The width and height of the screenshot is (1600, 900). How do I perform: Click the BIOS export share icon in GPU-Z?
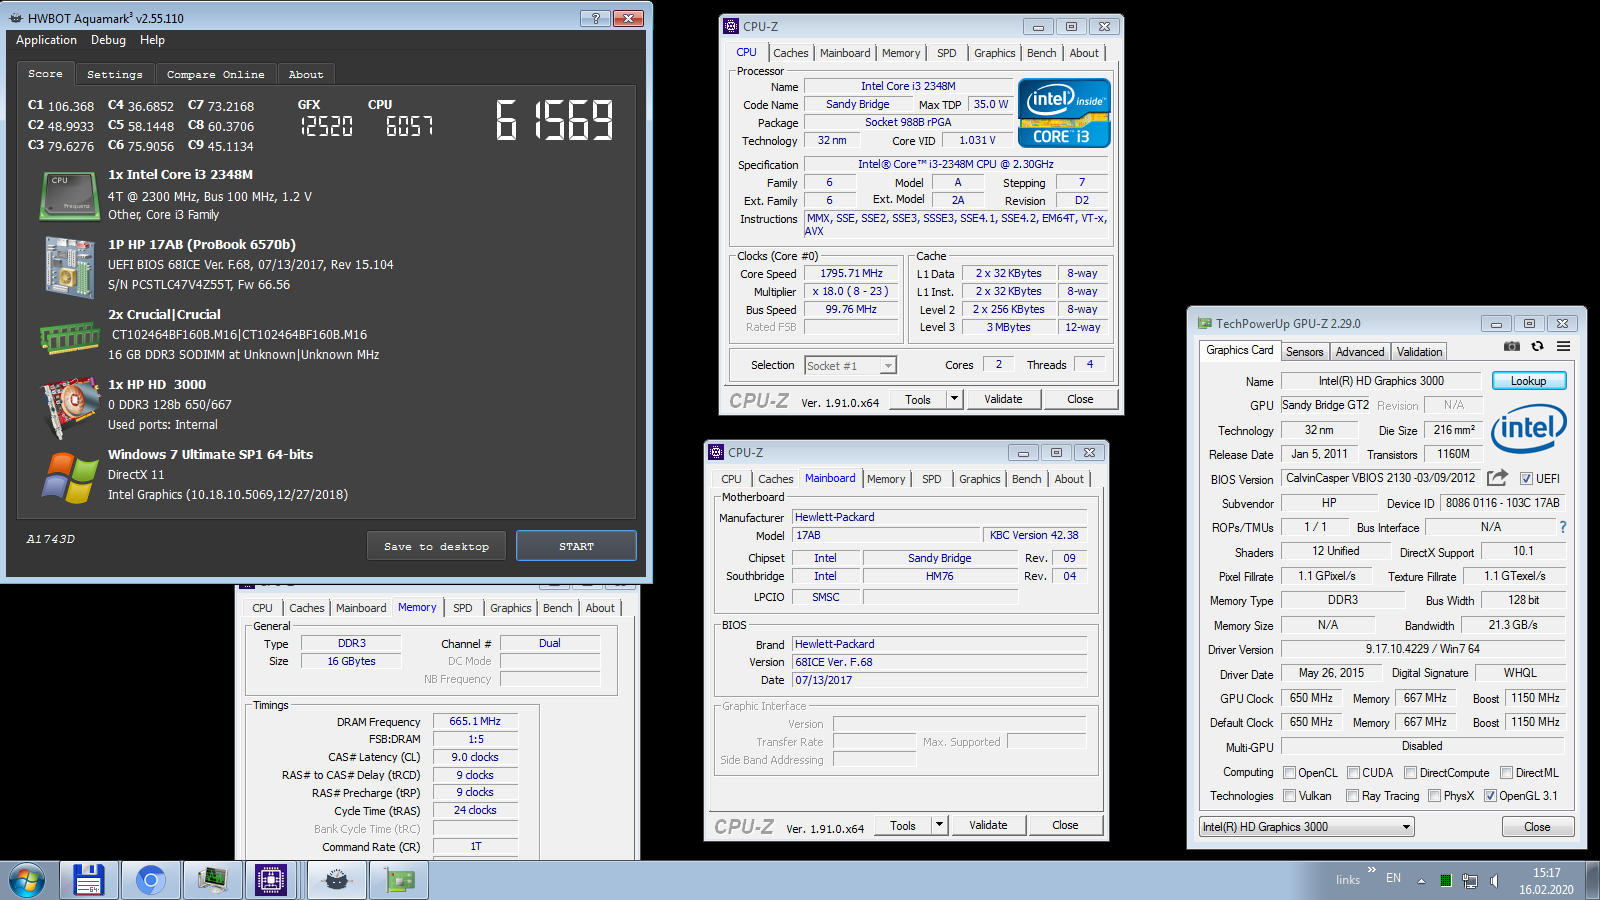pos(1497,478)
